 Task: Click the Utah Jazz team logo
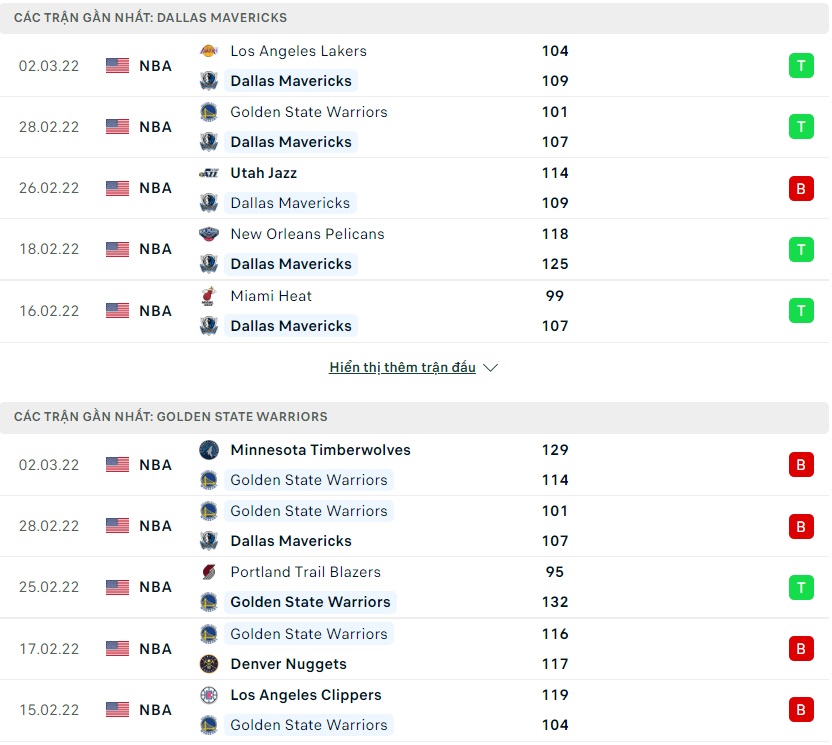208,173
